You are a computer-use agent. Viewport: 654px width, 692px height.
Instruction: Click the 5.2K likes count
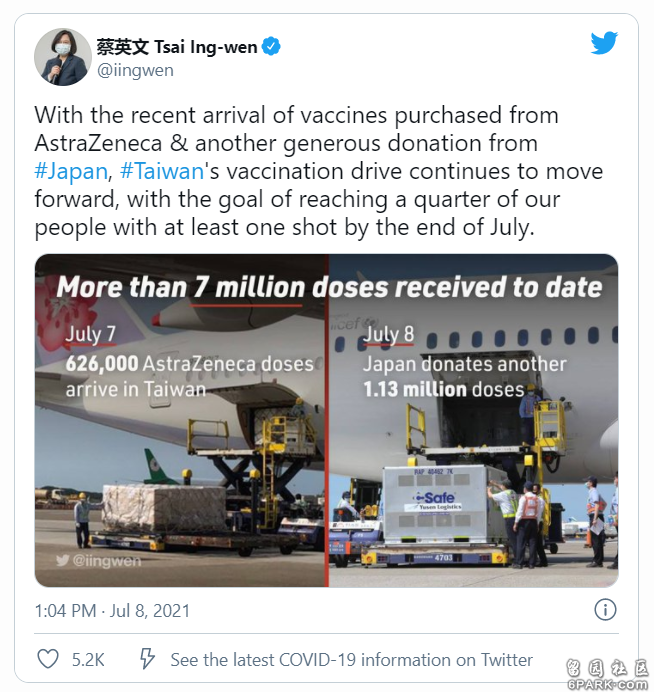(x=88, y=660)
